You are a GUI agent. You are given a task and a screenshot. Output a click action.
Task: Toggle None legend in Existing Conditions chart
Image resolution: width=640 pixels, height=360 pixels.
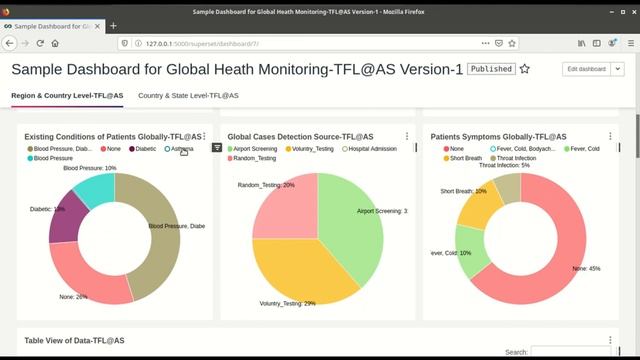[x=111, y=149]
